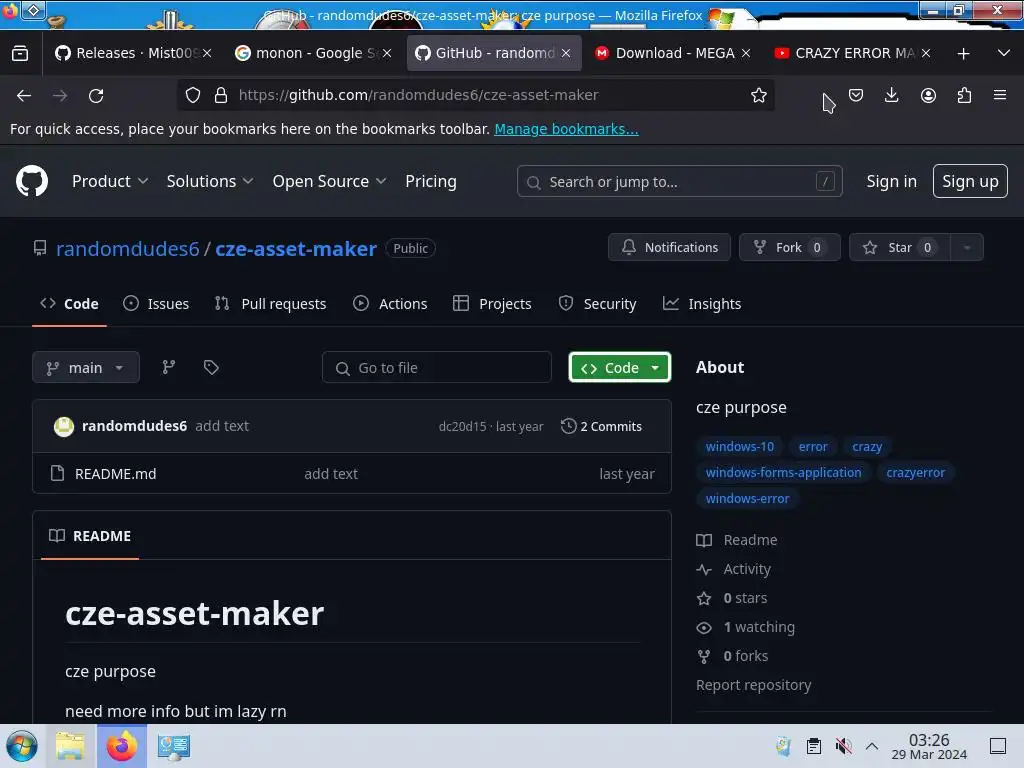
Task: Click Sign in link
Action: (x=891, y=181)
